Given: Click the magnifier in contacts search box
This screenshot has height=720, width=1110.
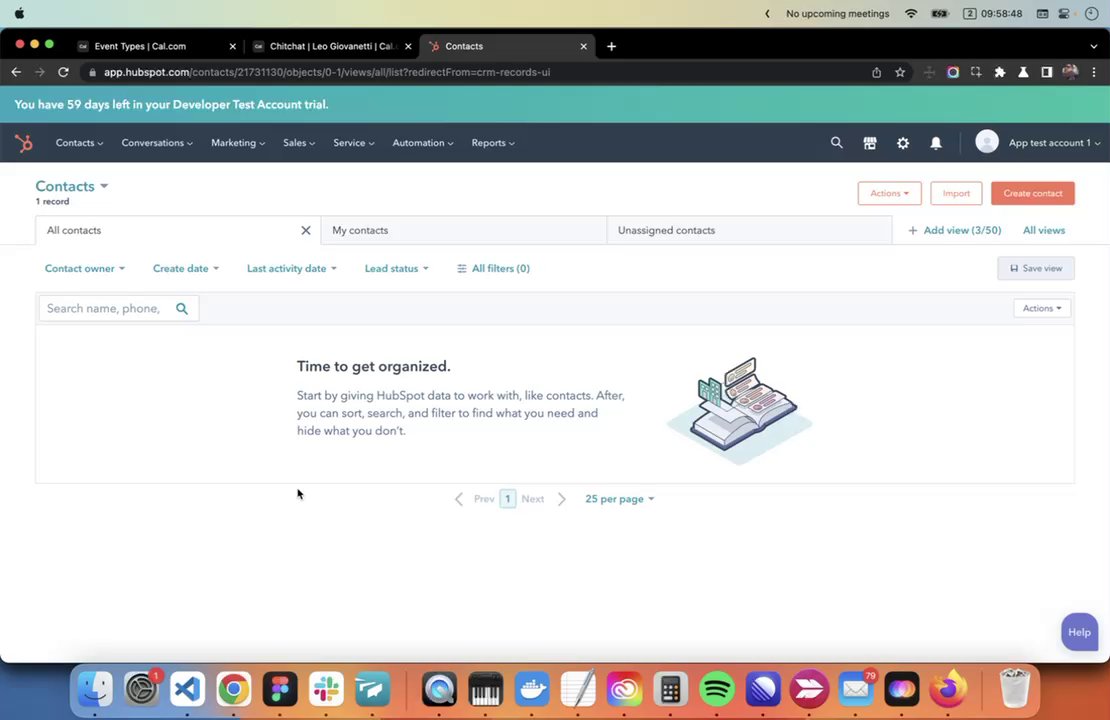Looking at the screenshot, I should (x=182, y=309).
